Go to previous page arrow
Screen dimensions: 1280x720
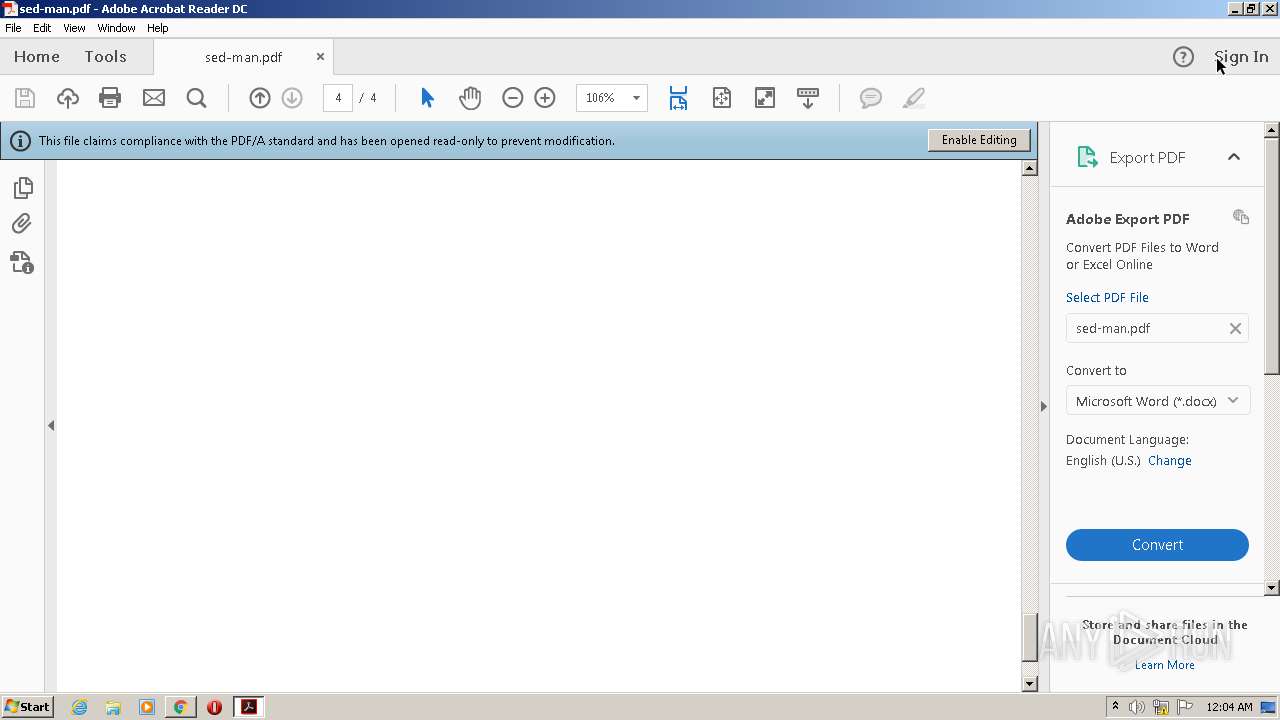pos(260,98)
